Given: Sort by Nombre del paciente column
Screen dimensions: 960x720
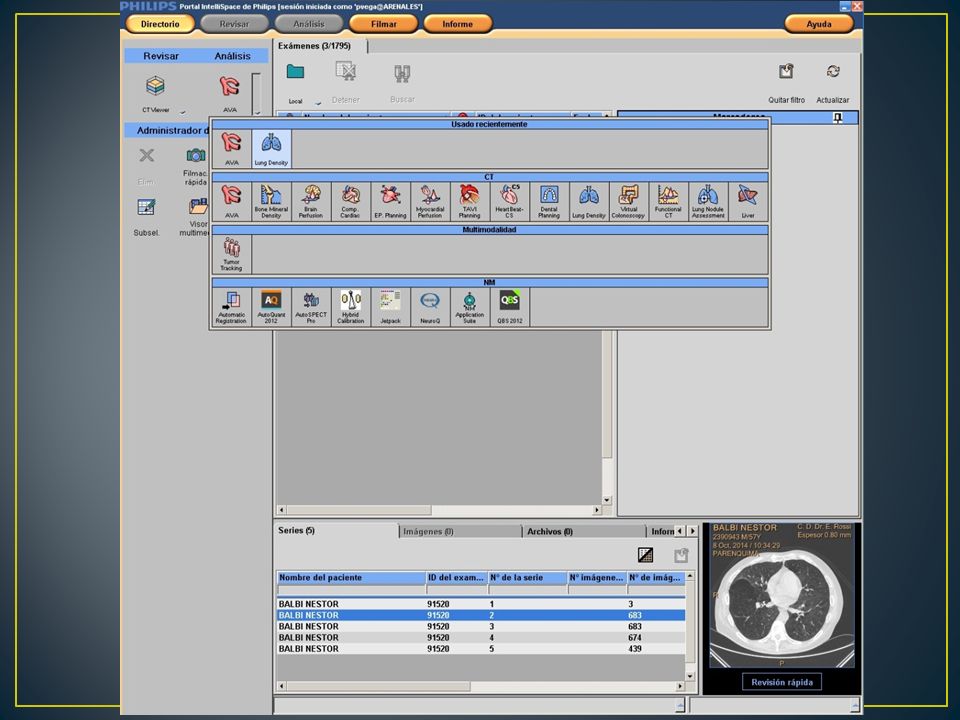Looking at the screenshot, I should click(x=351, y=577).
